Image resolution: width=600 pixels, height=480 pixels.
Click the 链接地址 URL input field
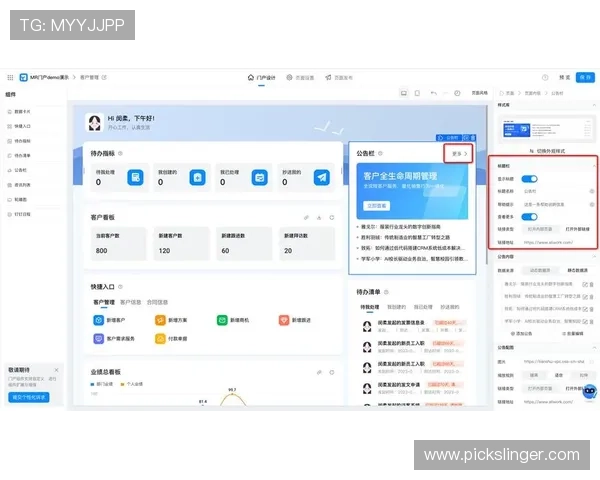(x=558, y=241)
